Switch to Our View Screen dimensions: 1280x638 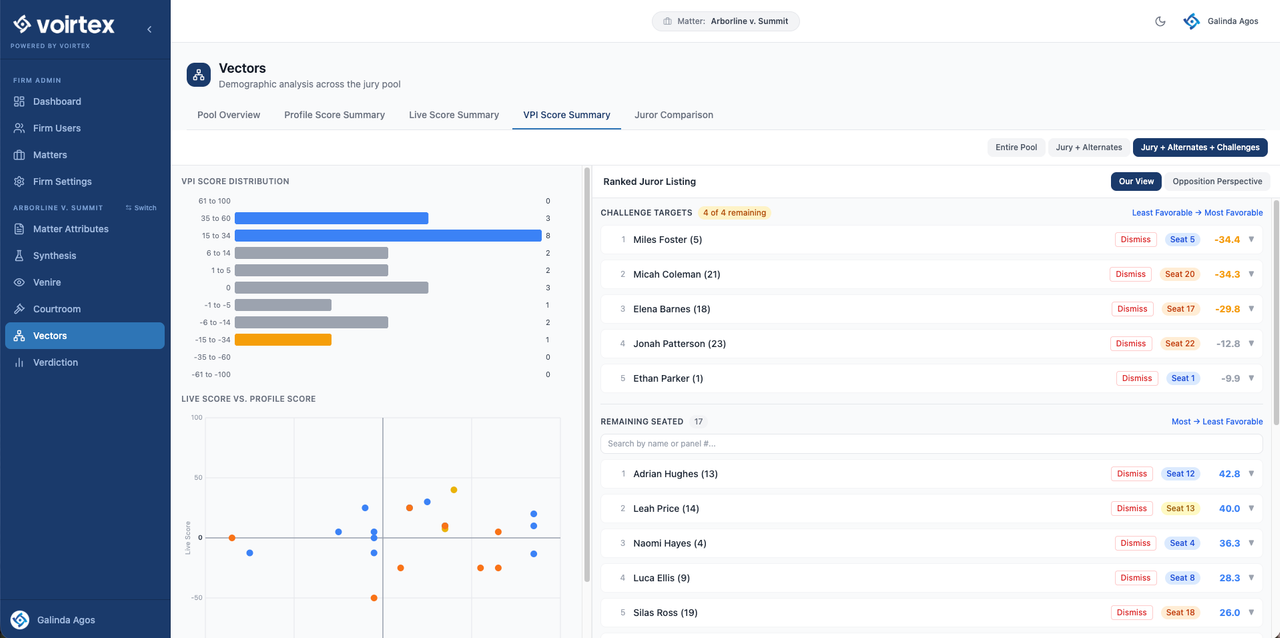point(1136,181)
